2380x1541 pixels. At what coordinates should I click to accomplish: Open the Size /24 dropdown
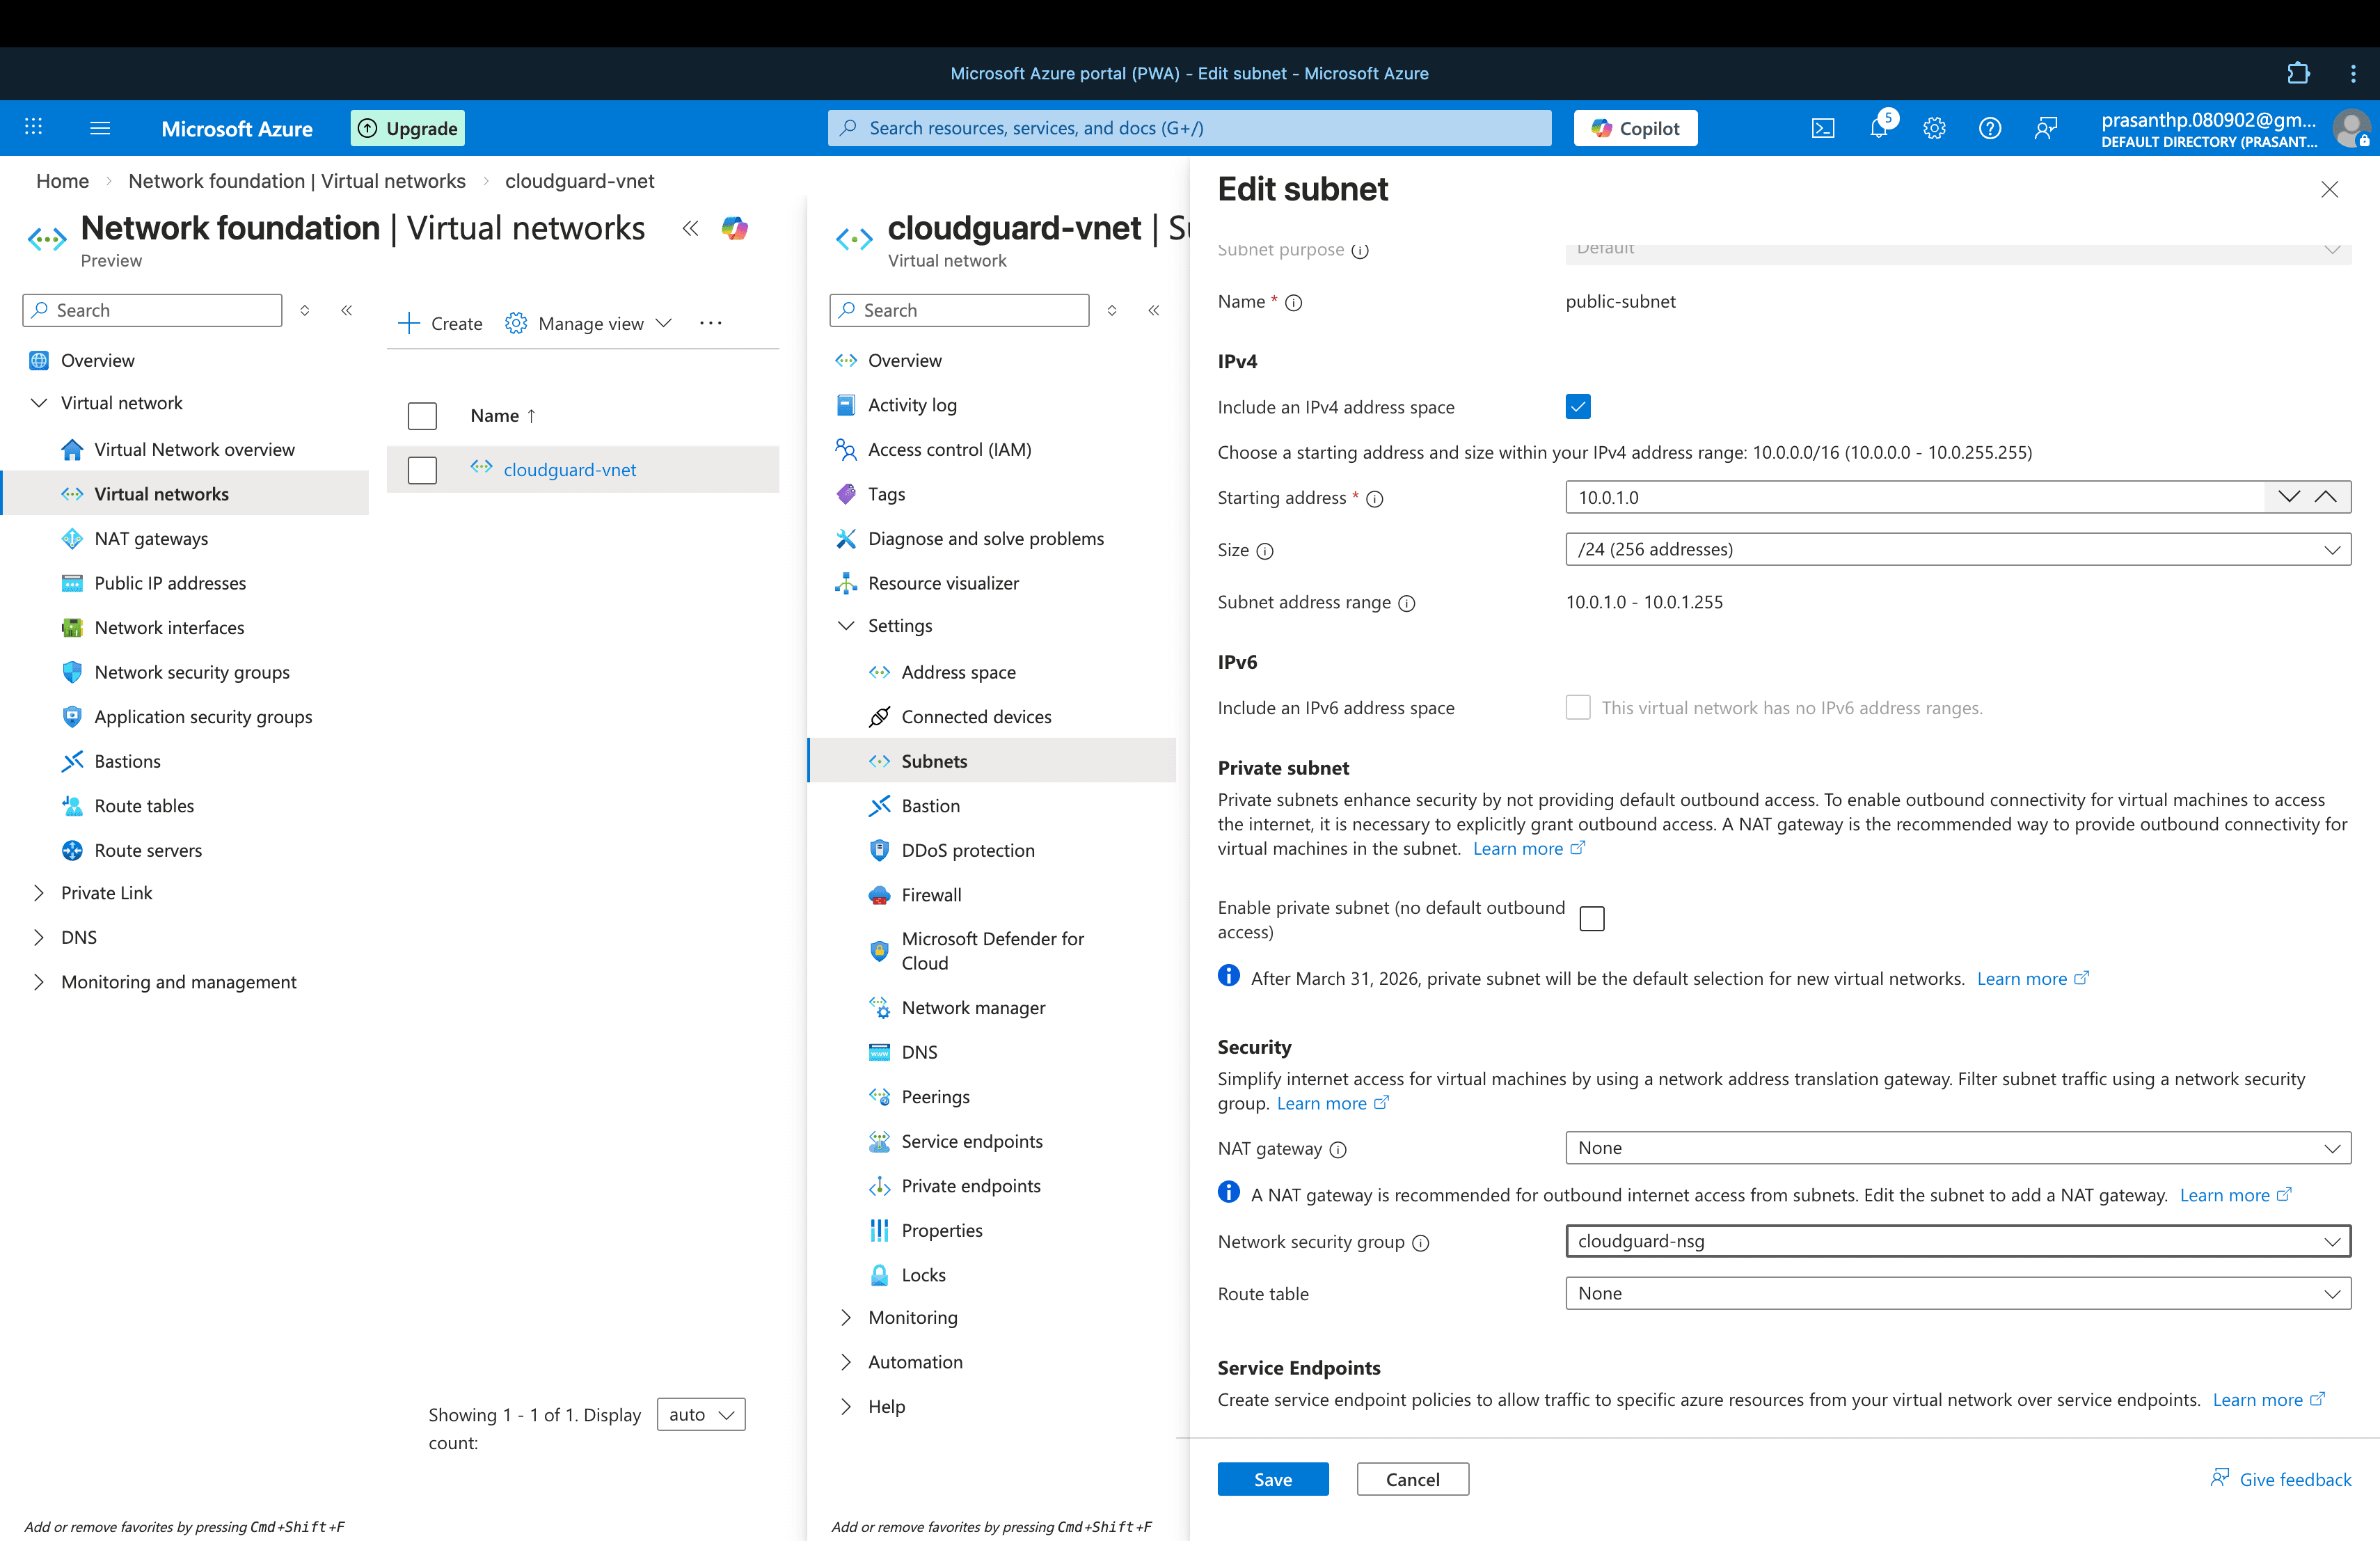tap(1957, 549)
